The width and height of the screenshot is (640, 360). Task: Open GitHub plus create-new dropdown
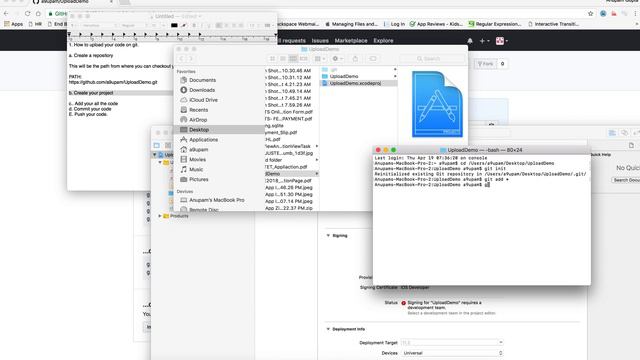(484, 41)
